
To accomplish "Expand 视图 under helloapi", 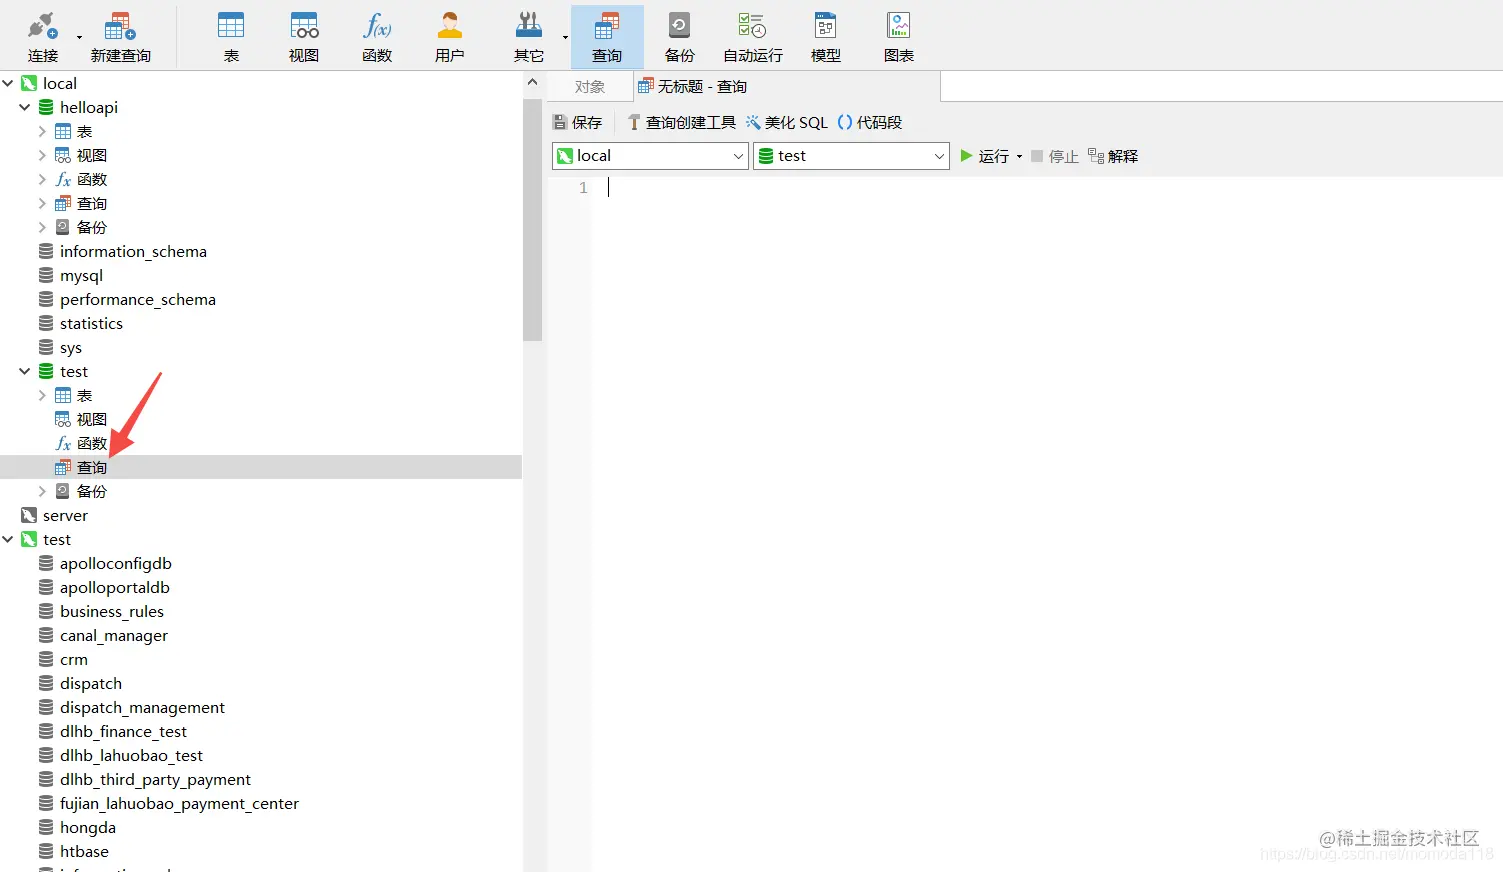I will pos(42,155).
